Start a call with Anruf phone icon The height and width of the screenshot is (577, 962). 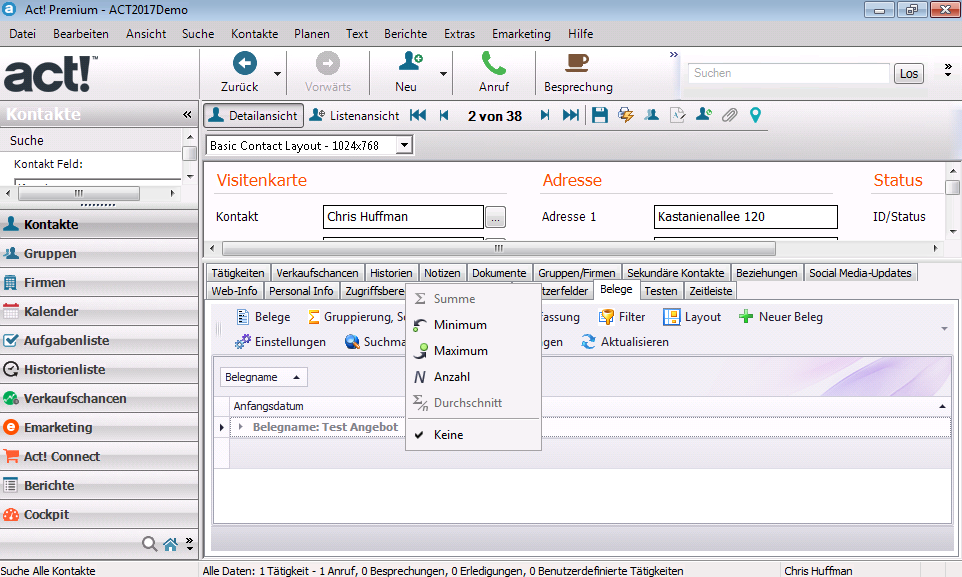[x=494, y=63]
